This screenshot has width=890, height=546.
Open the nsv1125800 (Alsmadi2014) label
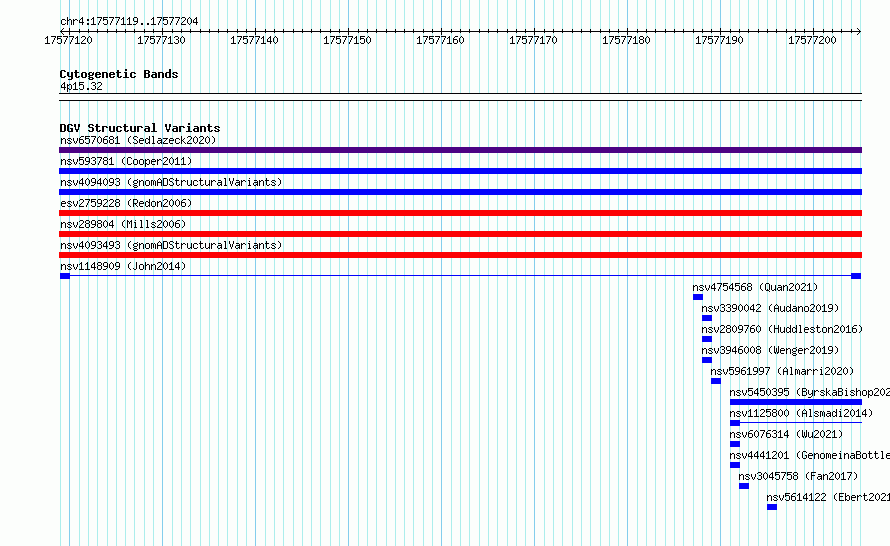click(x=801, y=413)
